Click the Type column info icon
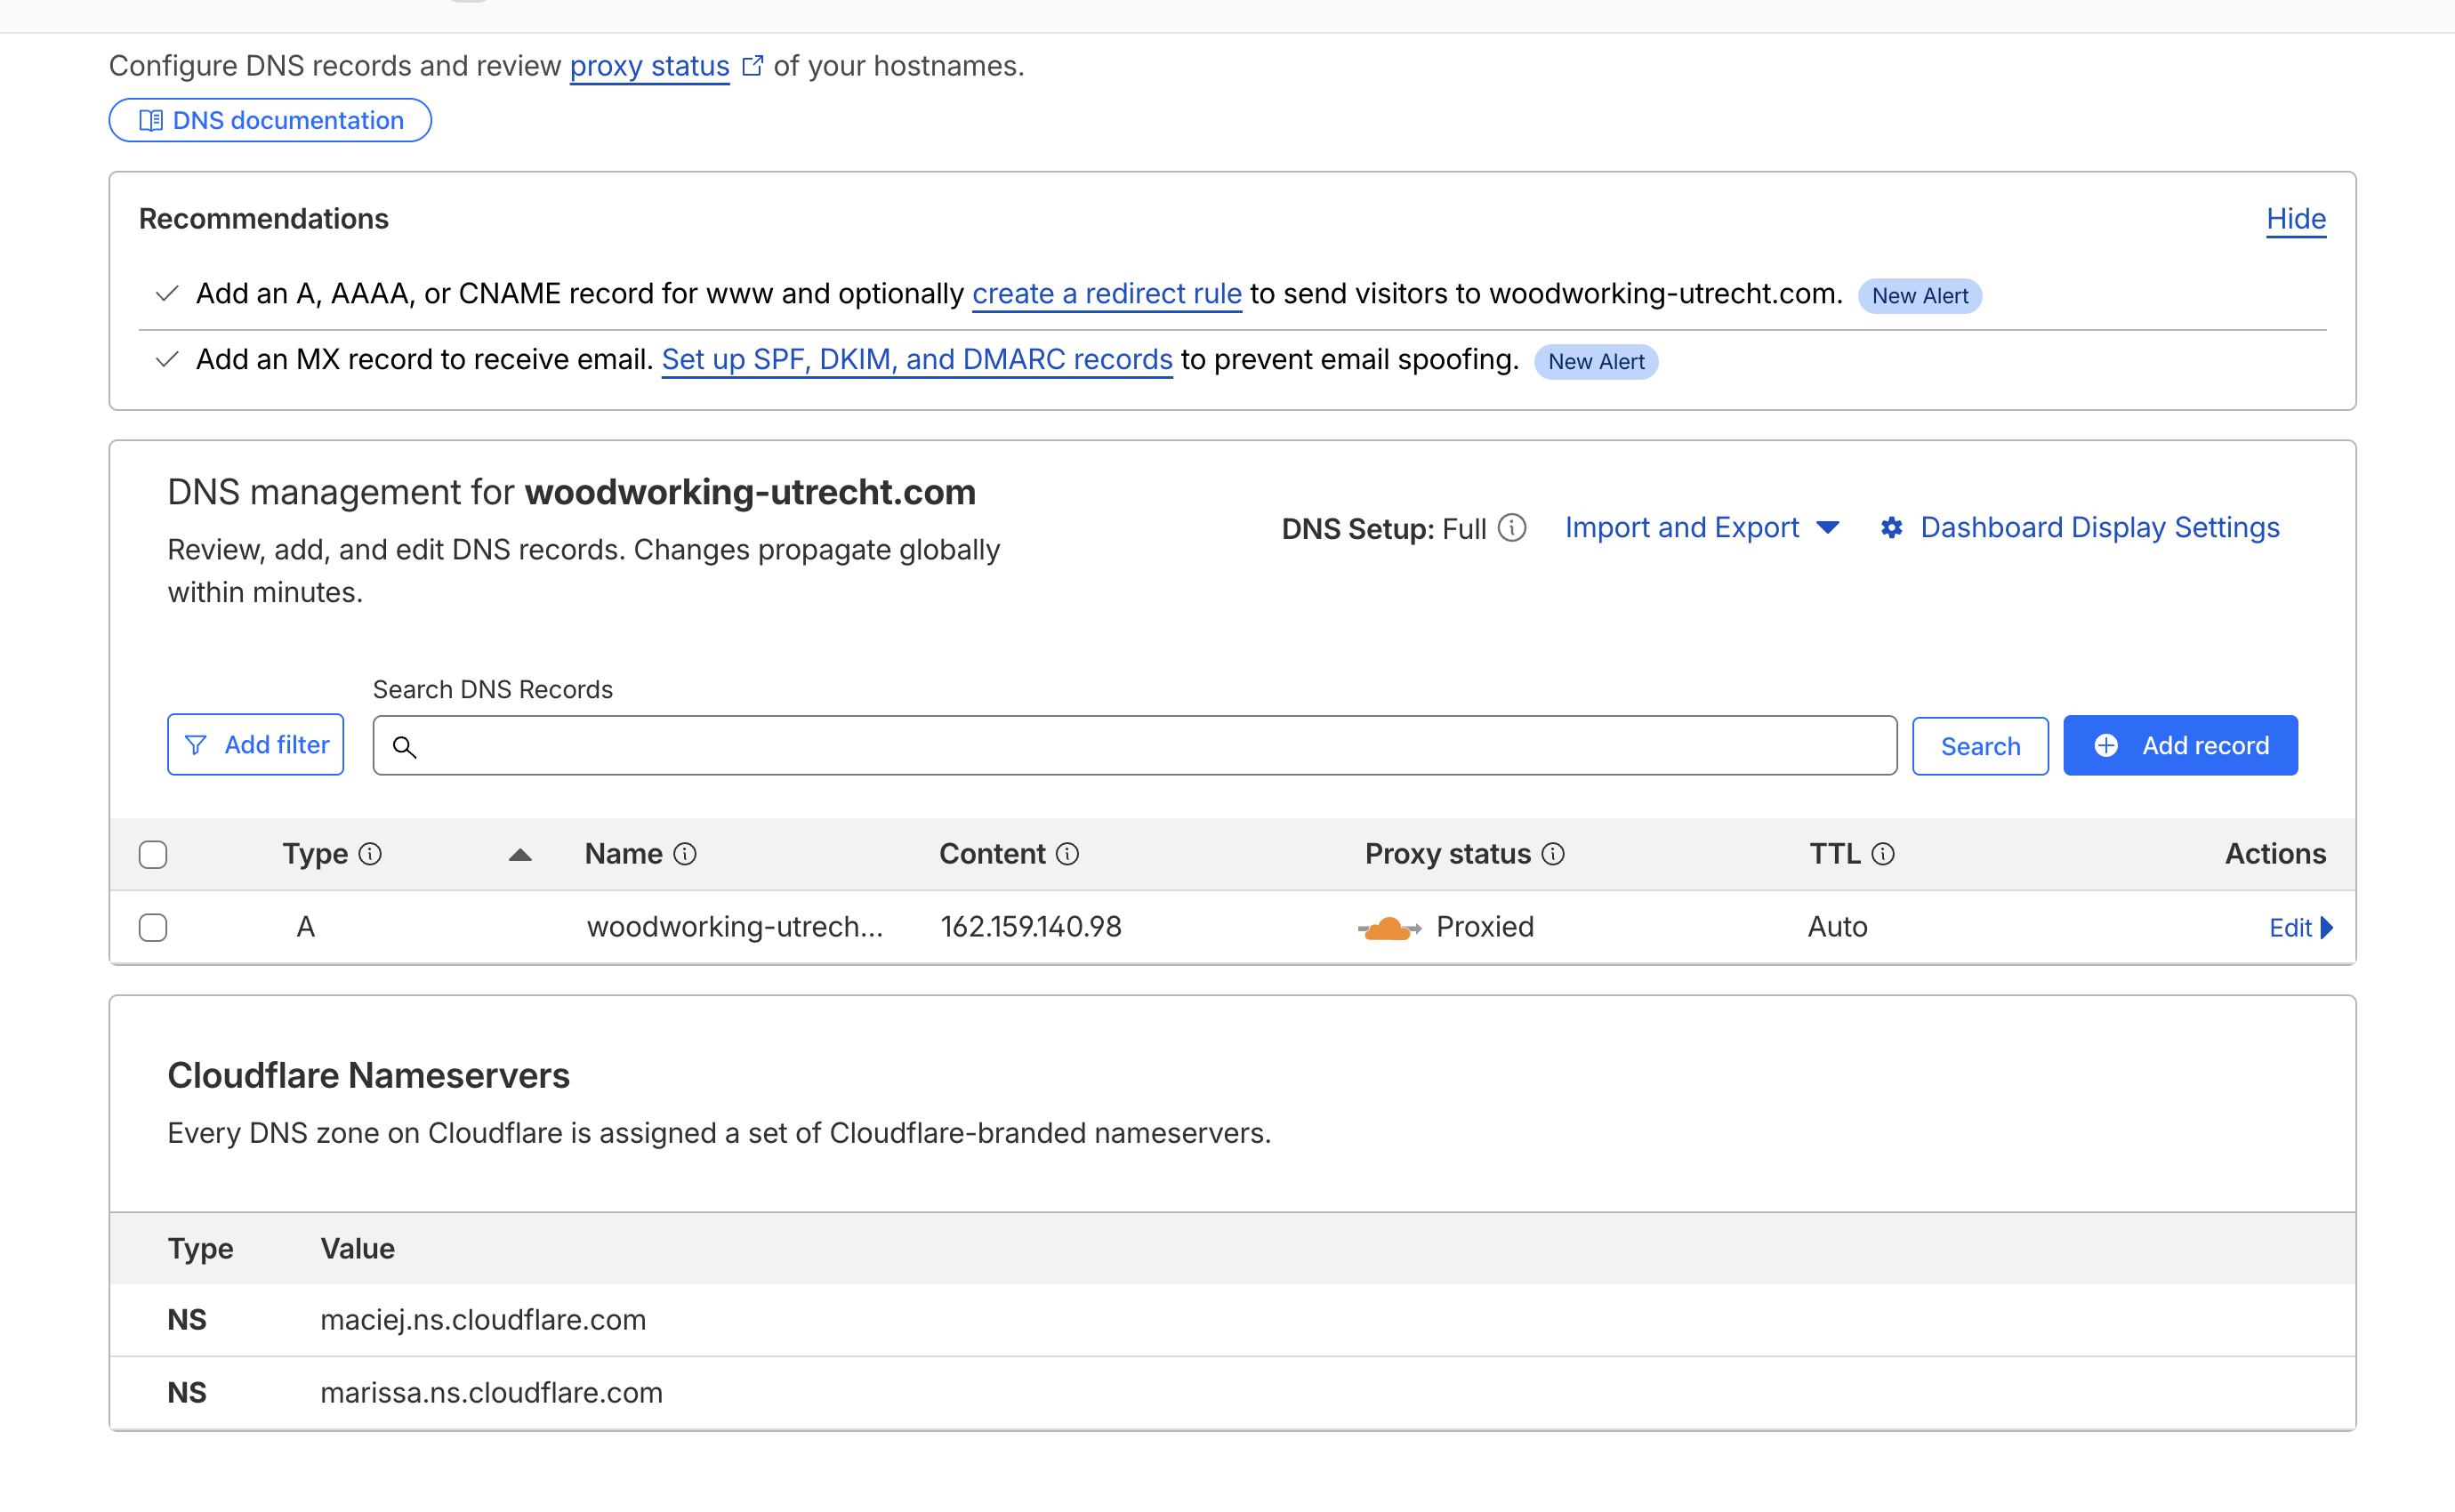The image size is (2455, 1512). 370,854
